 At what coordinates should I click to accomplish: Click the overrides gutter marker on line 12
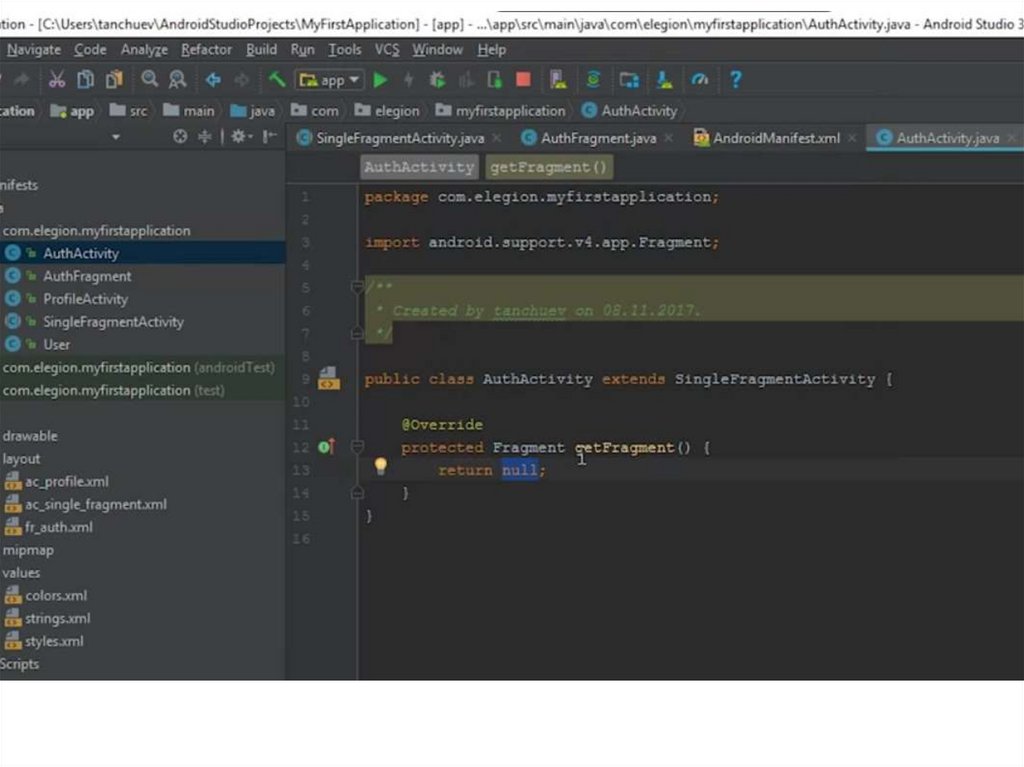[x=326, y=447]
